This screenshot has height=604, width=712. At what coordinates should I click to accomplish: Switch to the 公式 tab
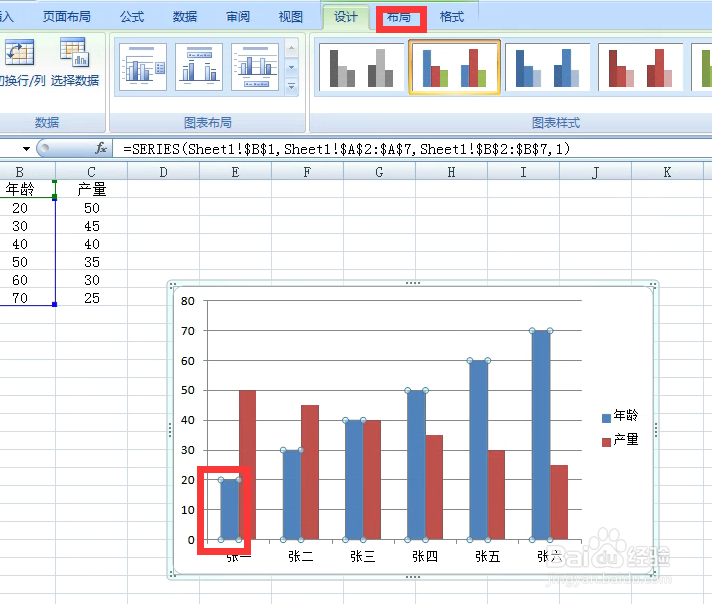click(x=132, y=17)
